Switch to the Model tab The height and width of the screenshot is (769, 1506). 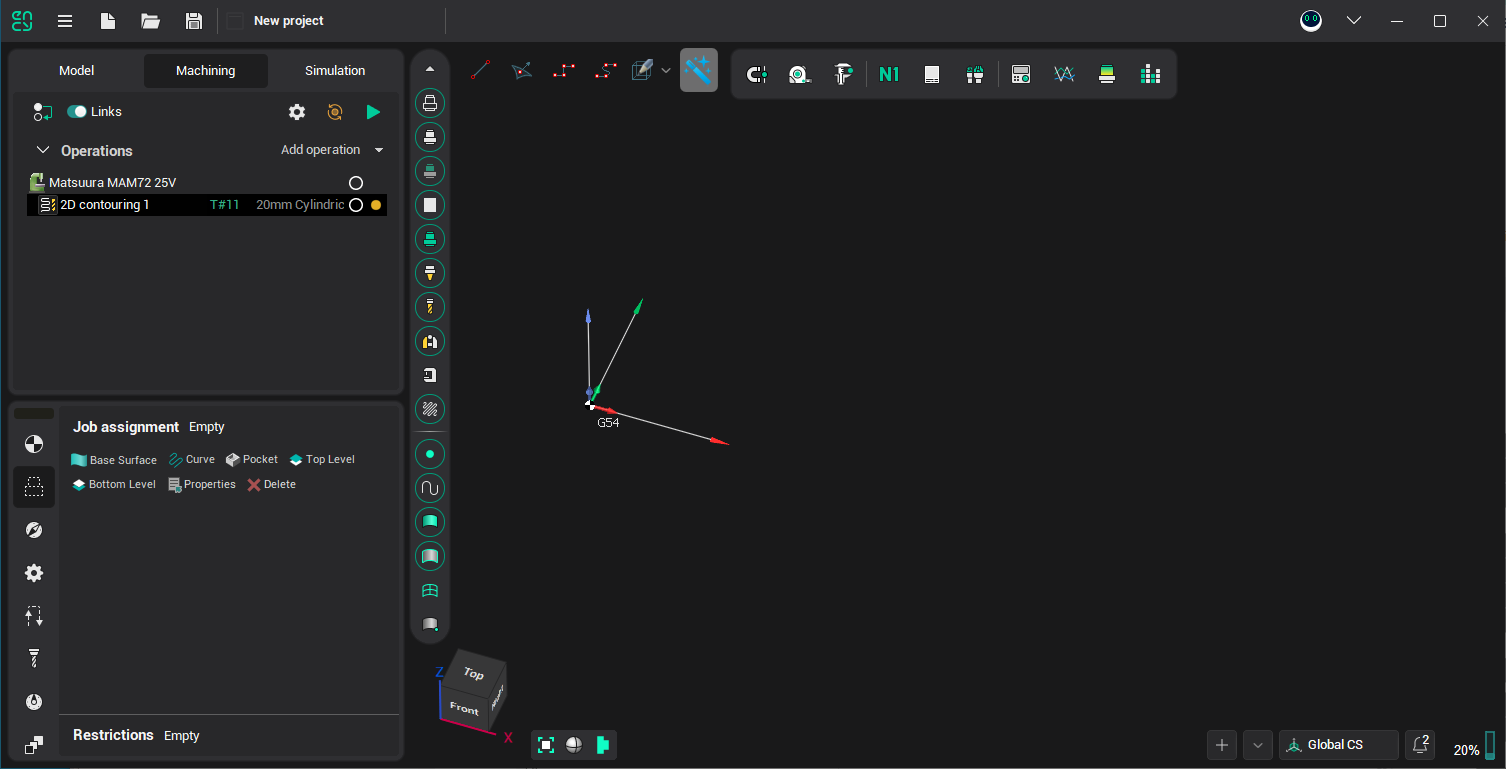[77, 71]
